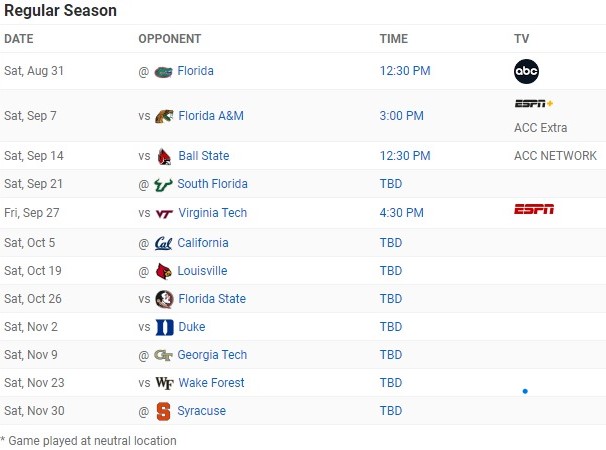Click the South Florida Bulls logo
Image resolution: width=606 pixels, height=450 pixels.
point(164,184)
